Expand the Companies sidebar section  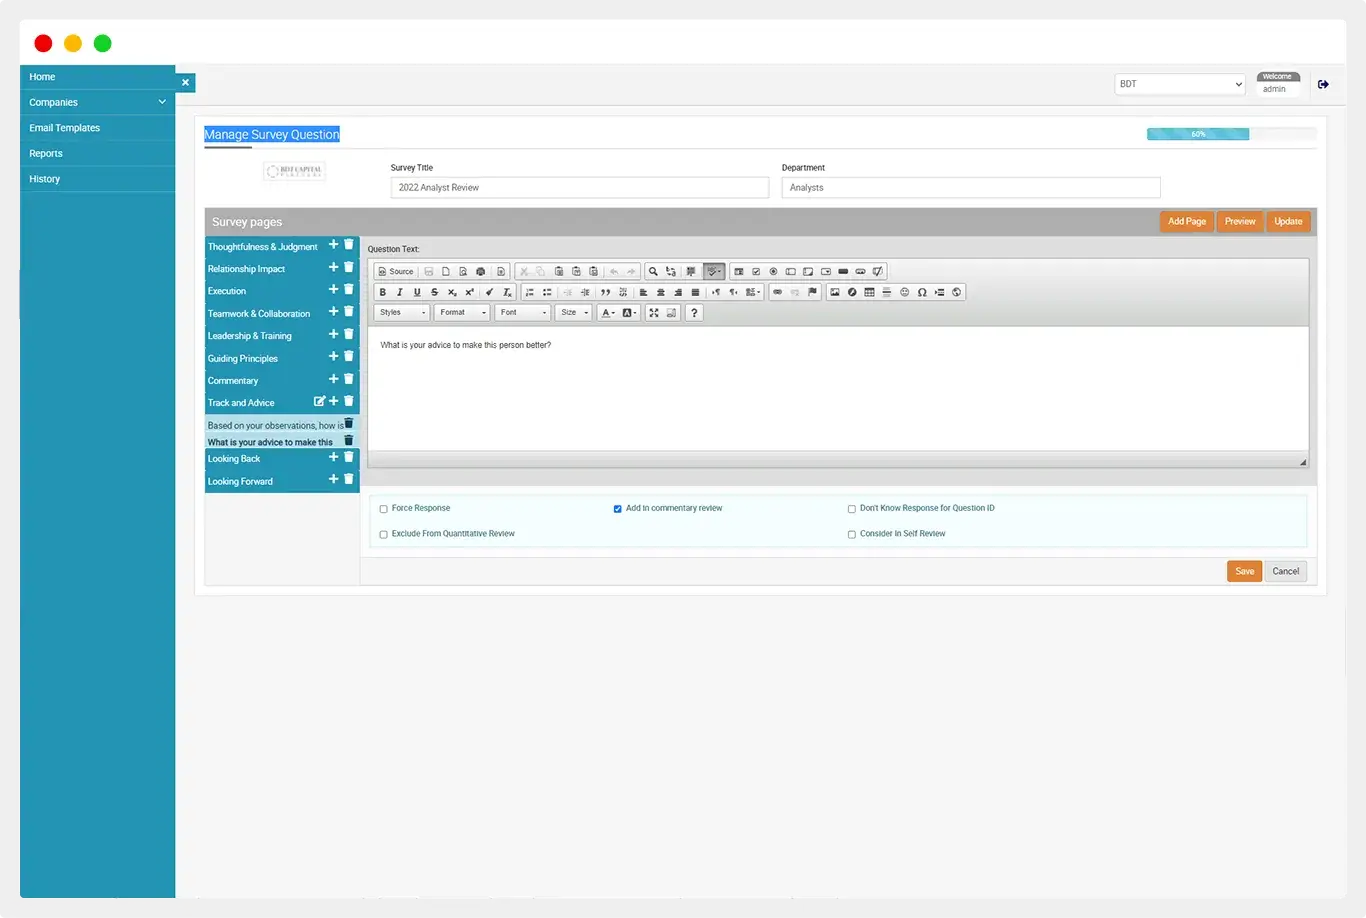[97, 102]
